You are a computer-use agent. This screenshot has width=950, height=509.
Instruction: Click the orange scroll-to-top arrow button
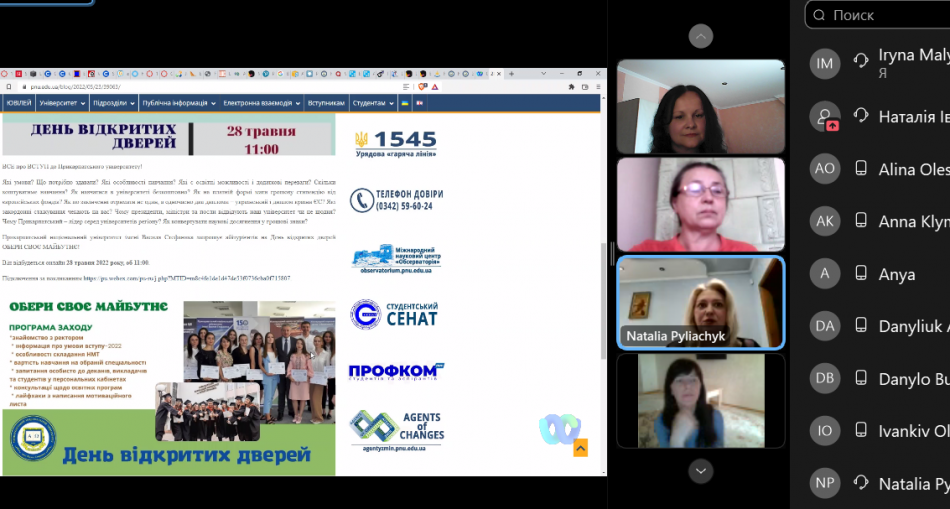tap(580, 447)
